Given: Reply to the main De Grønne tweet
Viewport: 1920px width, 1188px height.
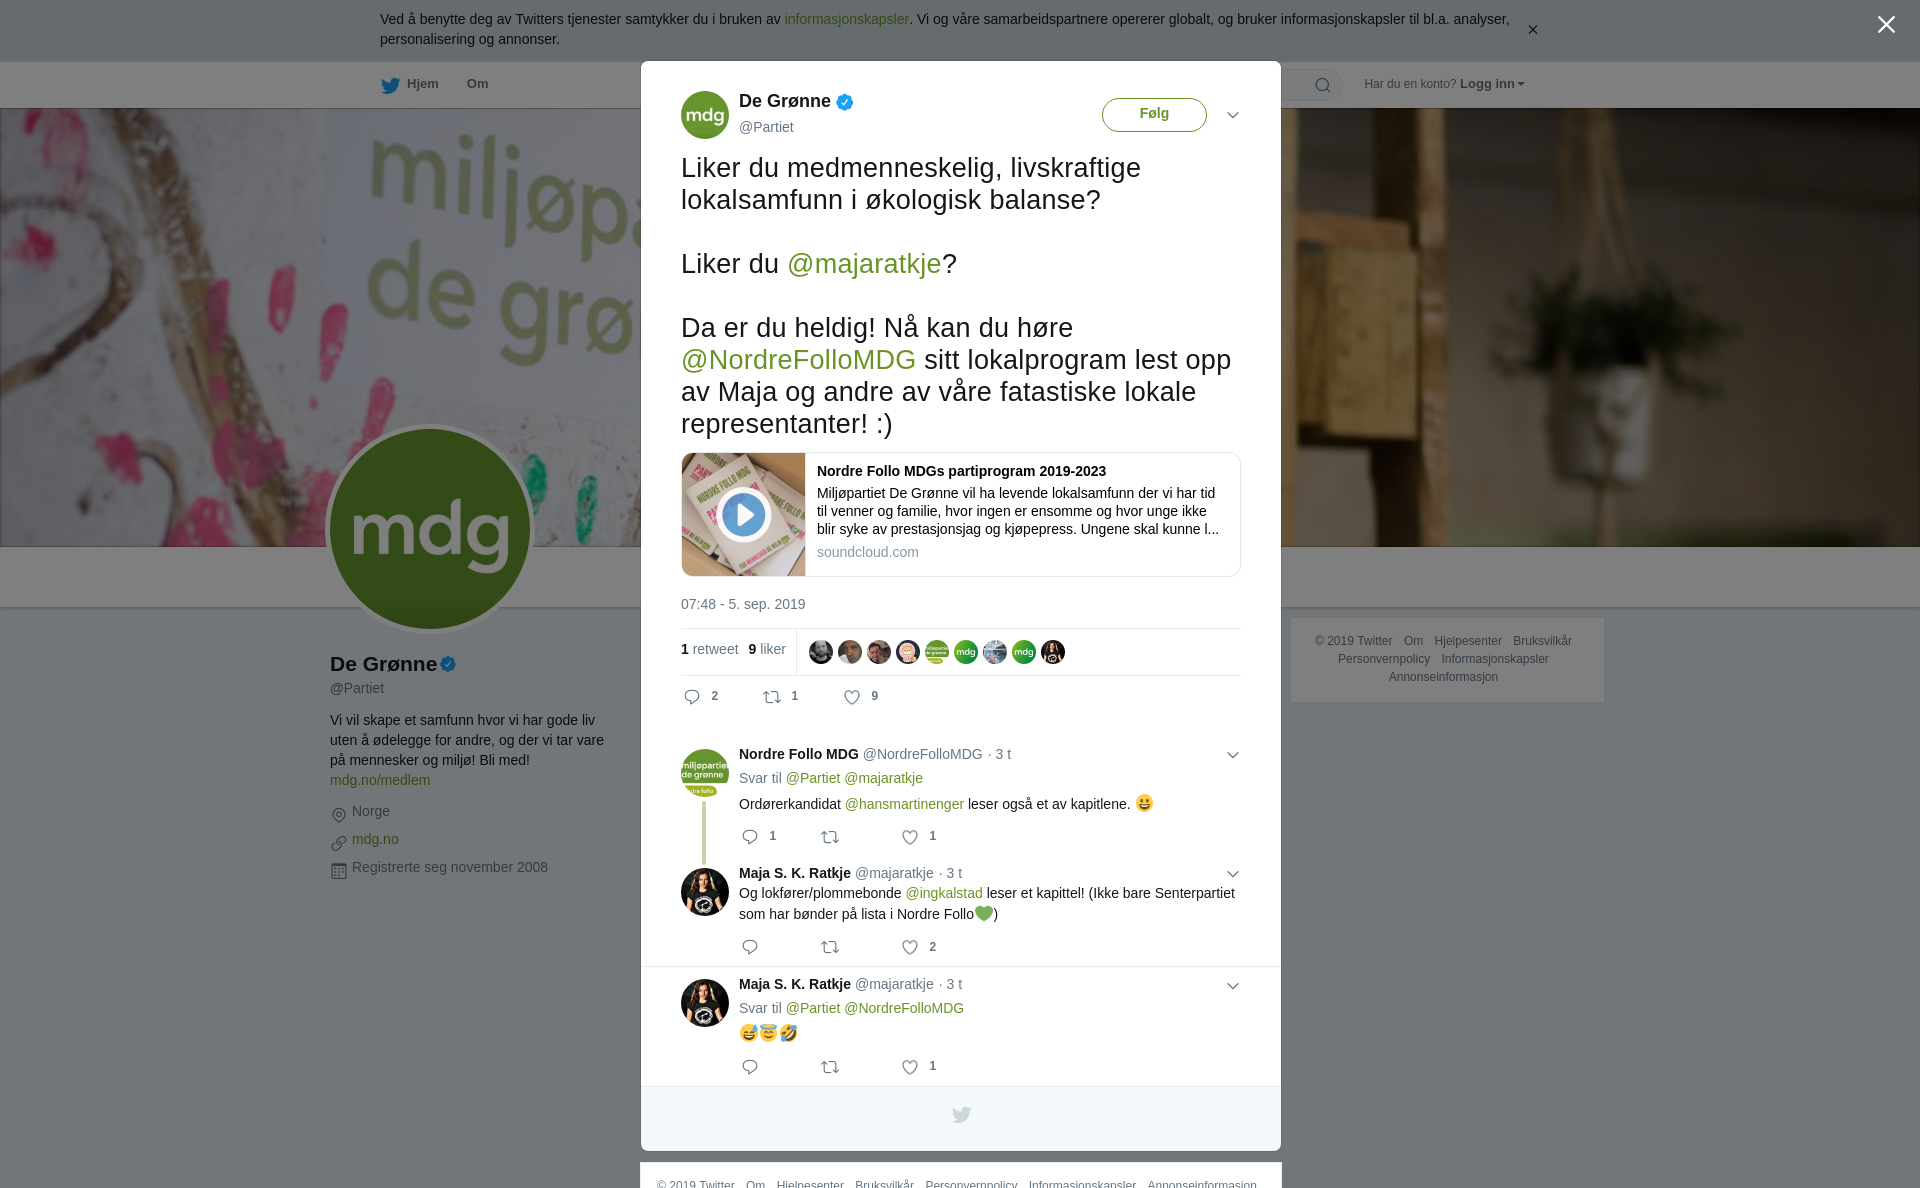Looking at the screenshot, I should pyautogui.click(x=692, y=697).
